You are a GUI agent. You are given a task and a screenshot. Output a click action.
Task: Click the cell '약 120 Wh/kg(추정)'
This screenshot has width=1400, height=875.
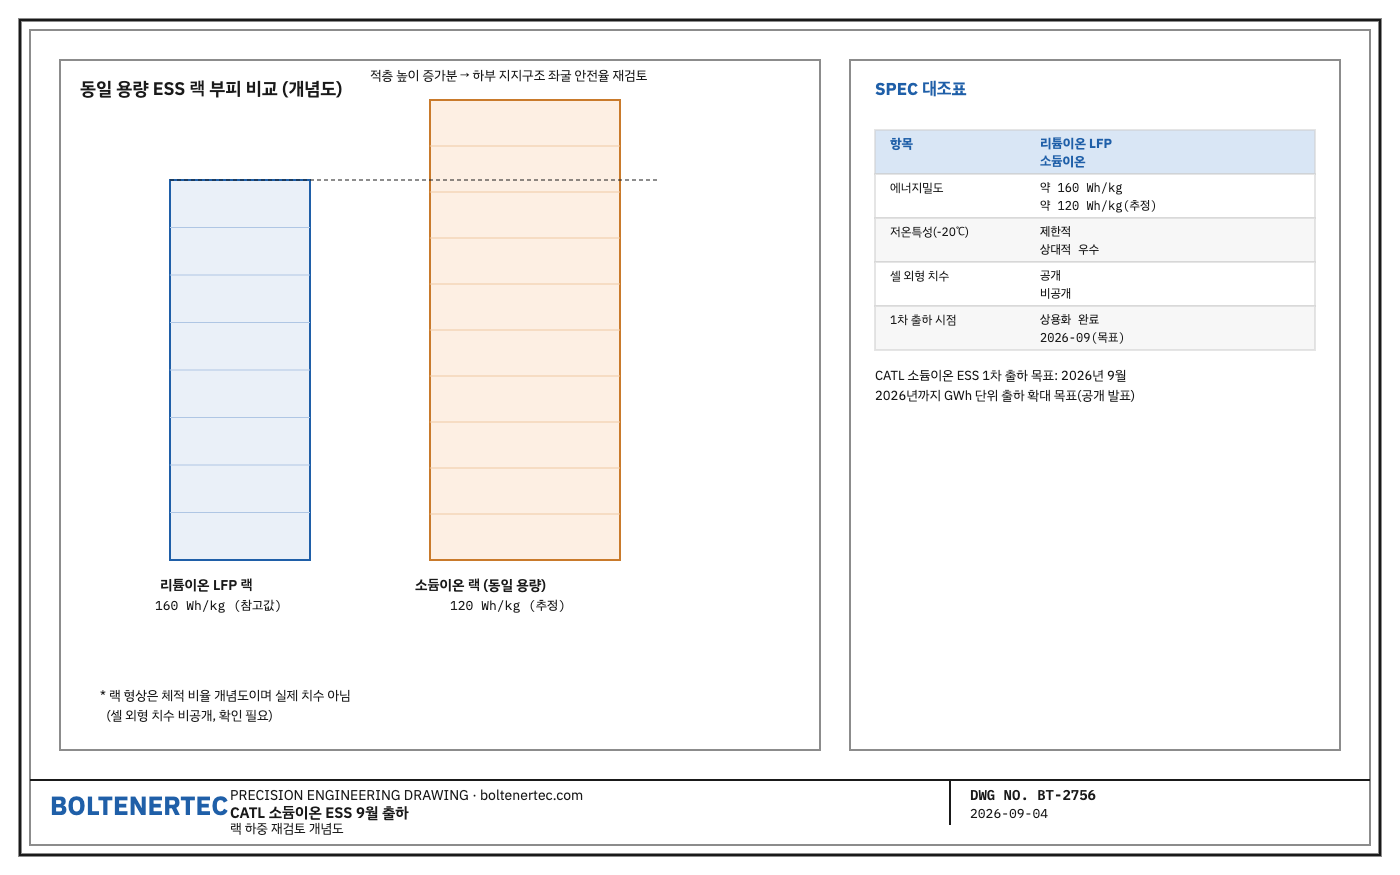click(1098, 206)
